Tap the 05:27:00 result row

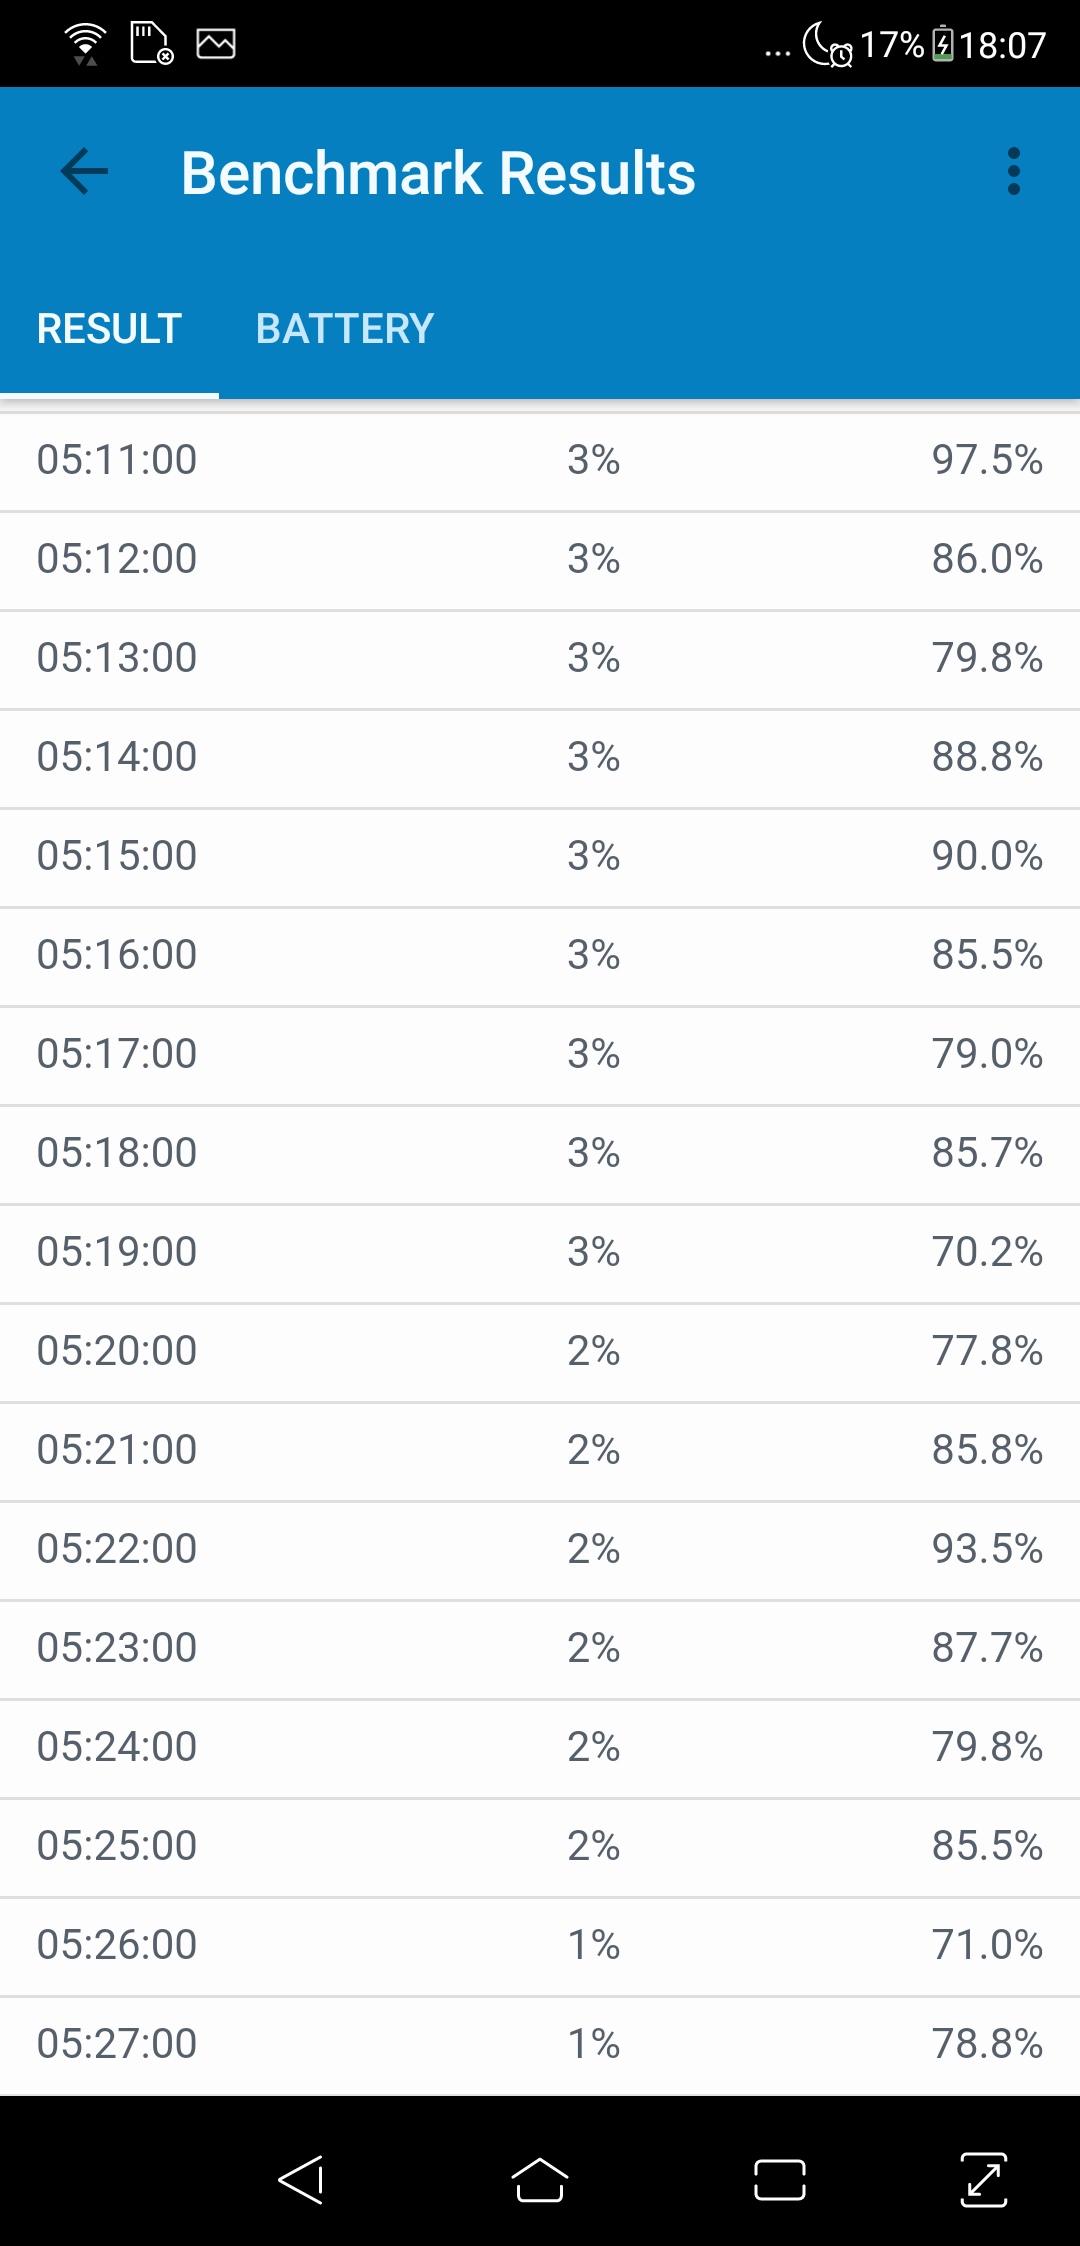(x=540, y=2044)
